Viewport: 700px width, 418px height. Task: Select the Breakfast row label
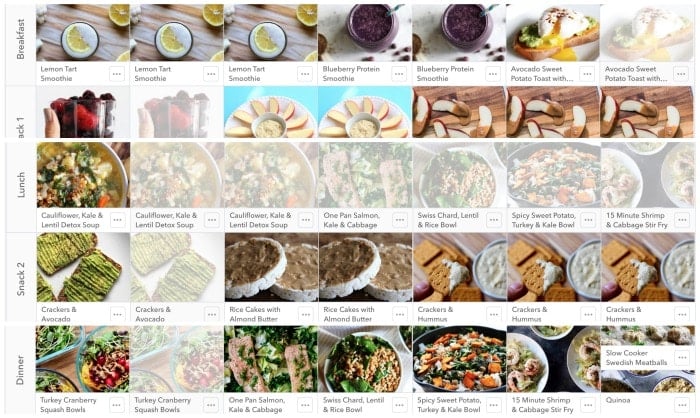[21, 39]
